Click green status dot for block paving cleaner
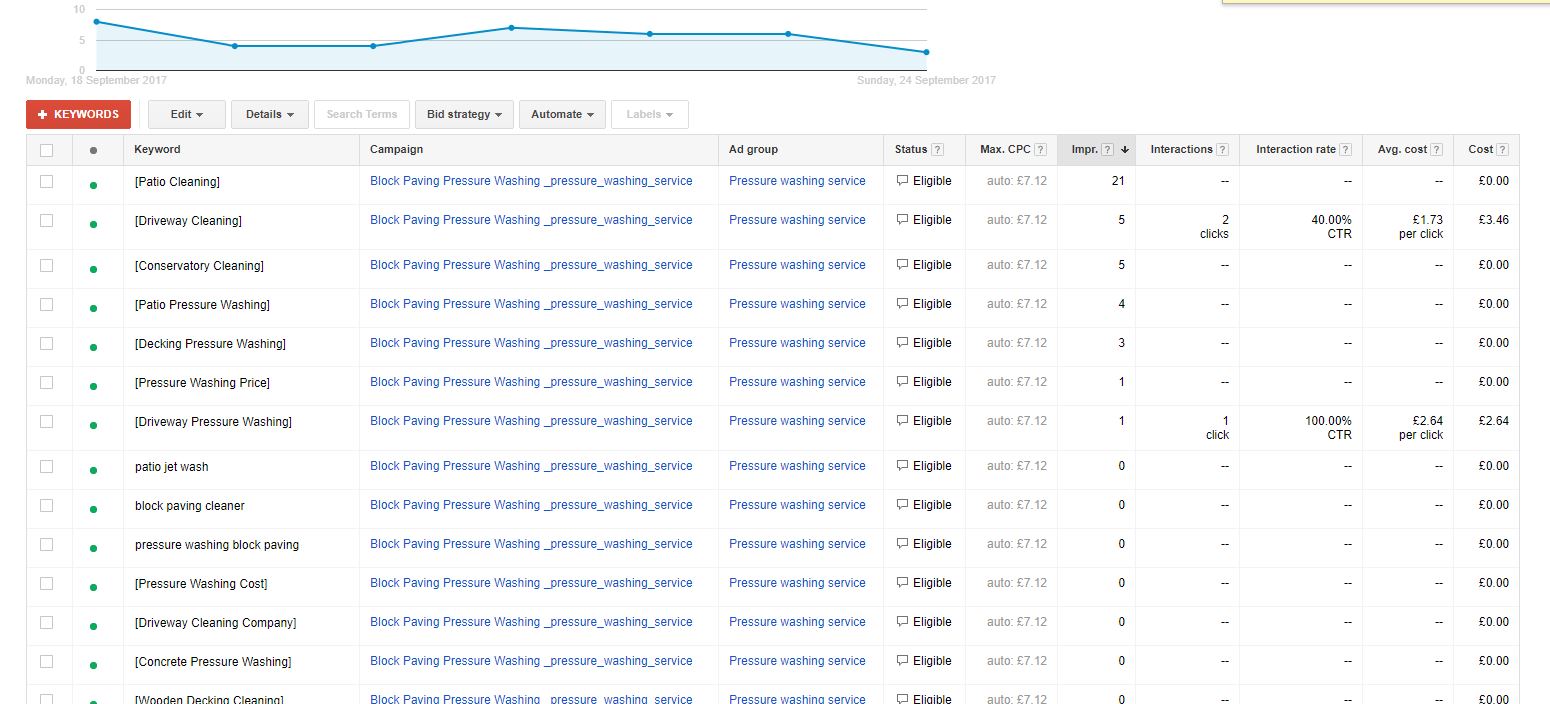 point(93,509)
